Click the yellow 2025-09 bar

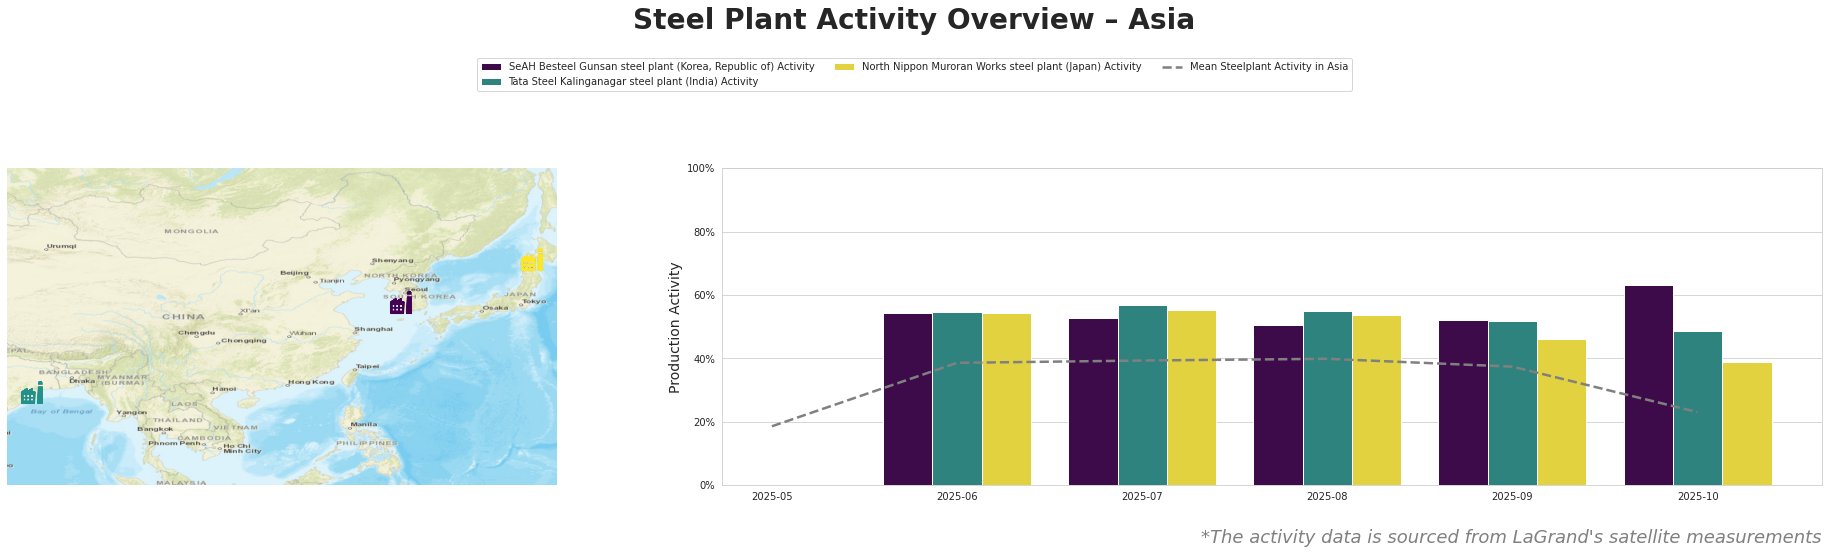coord(1561,412)
